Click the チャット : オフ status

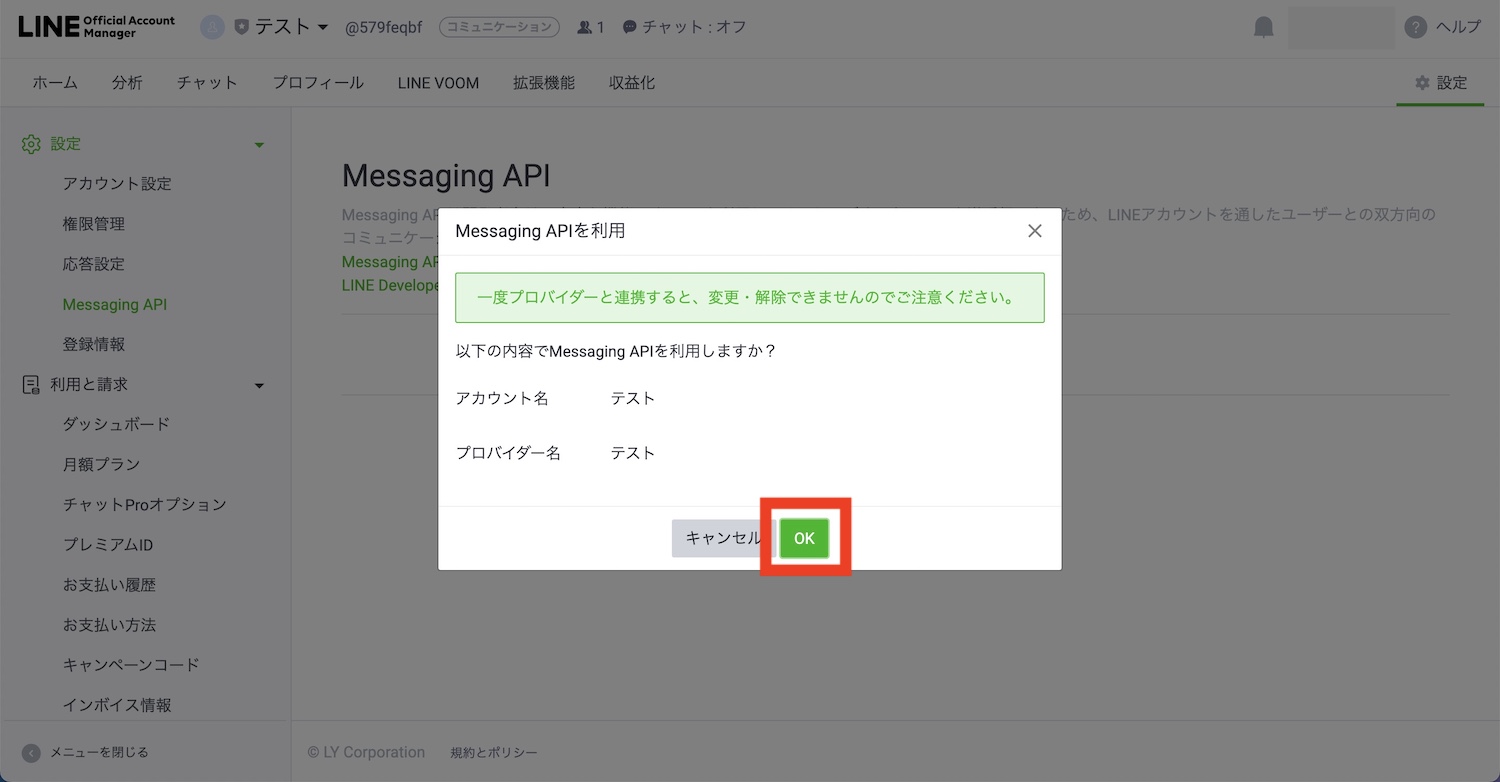click(x=694, y=27)
